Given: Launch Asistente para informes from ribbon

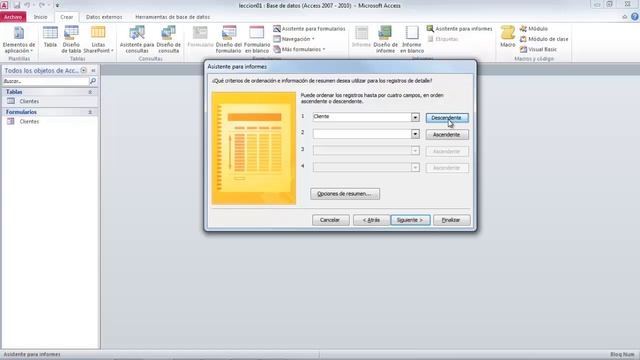Looking at the screenshot, I should click(459, 29).
